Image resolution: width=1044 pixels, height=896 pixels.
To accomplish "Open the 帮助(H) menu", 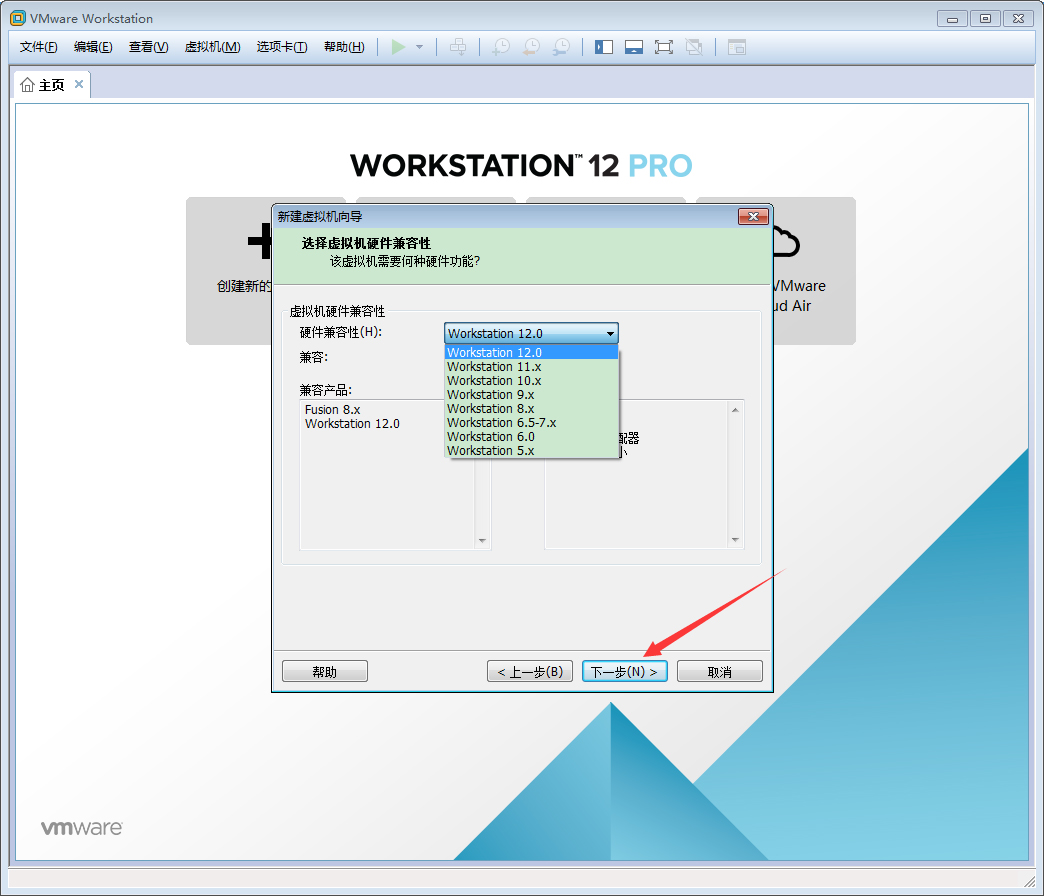I will (x=344, y=47).
